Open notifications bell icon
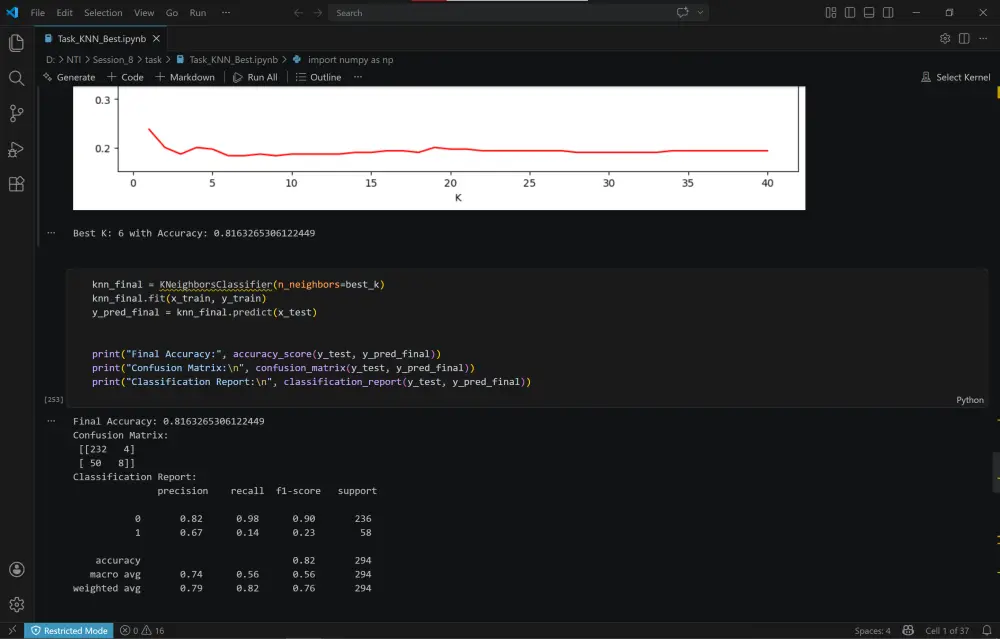 (x=987, y=631)
